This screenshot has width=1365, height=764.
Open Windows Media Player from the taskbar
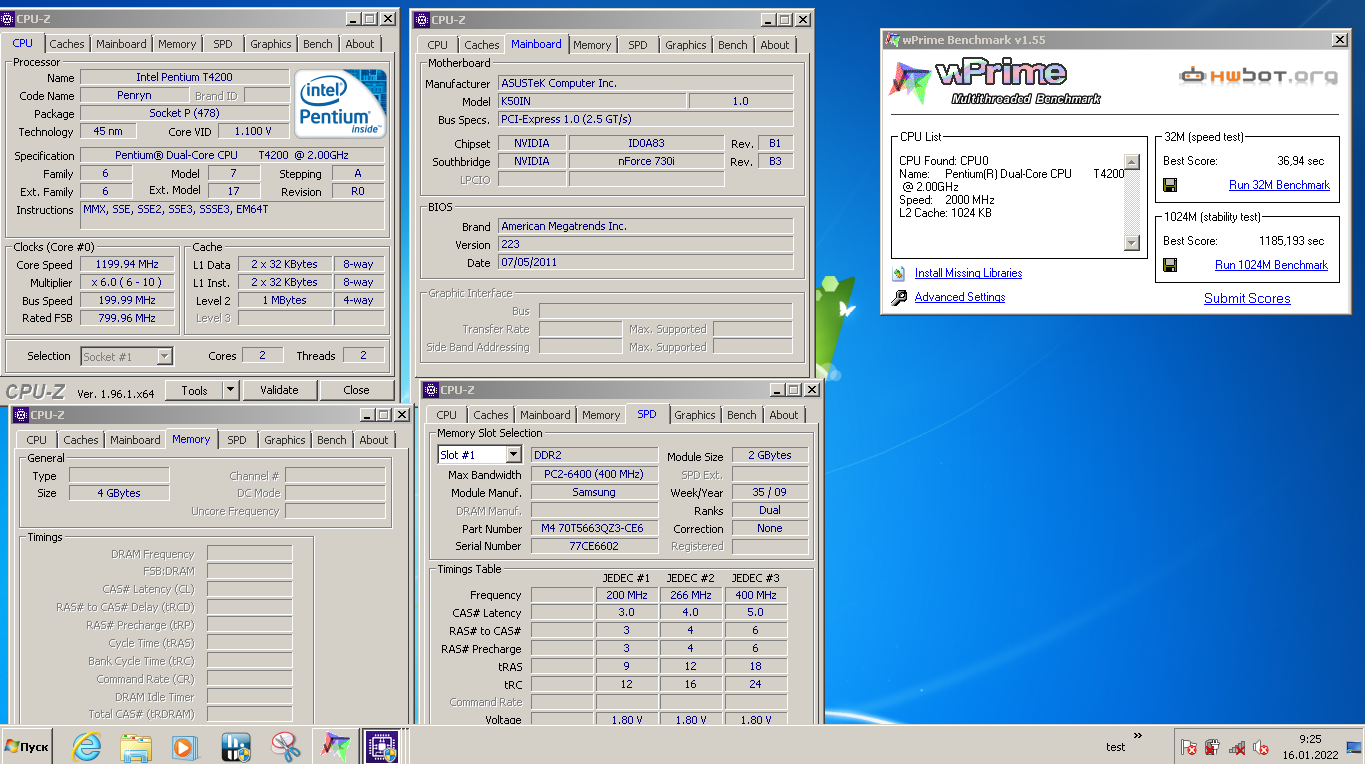pyautogui.click(x=185, y=746)
